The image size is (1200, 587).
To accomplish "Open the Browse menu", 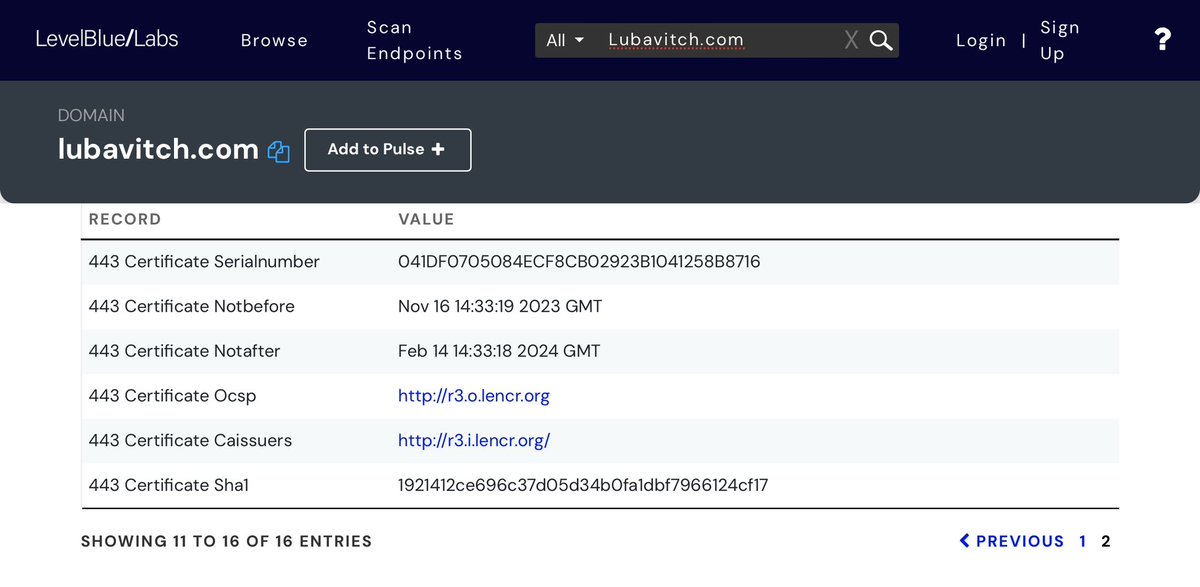I will [274, 40].
